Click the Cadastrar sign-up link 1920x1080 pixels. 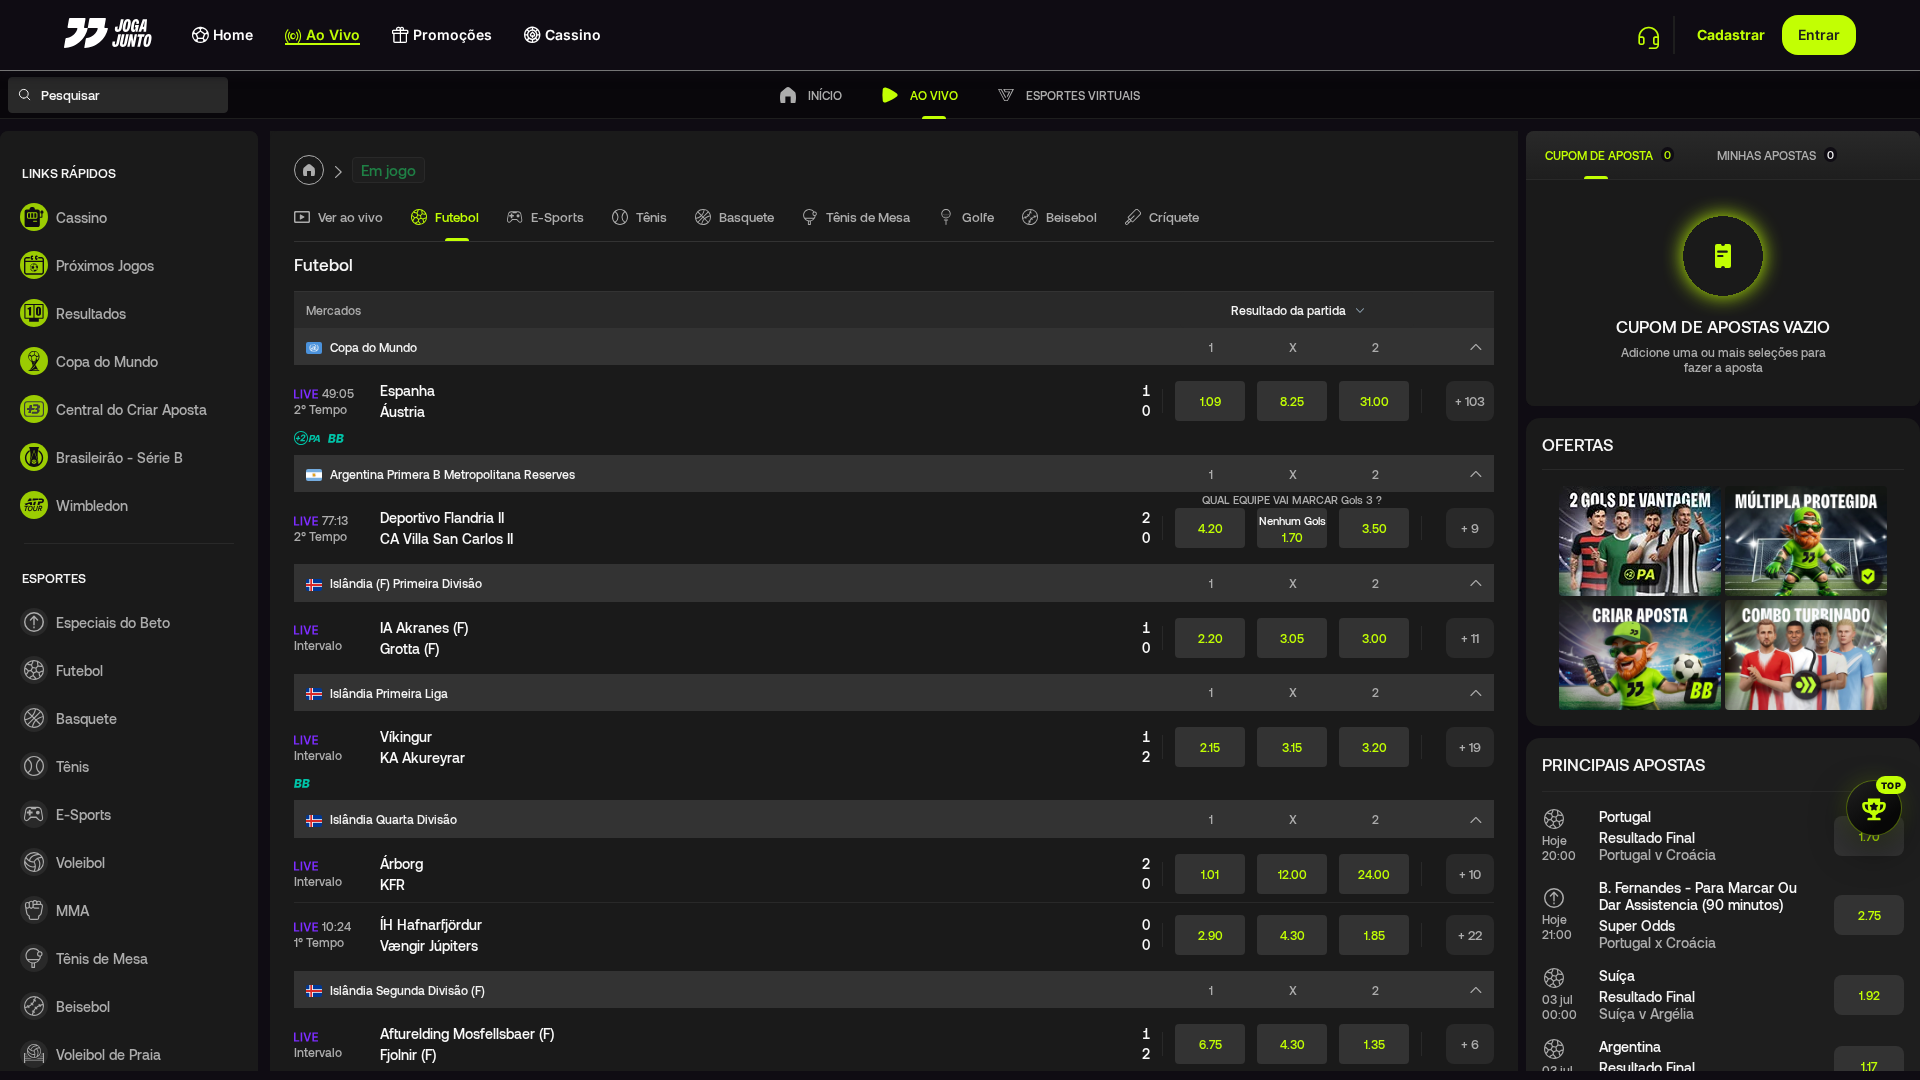click(1730, 35)
